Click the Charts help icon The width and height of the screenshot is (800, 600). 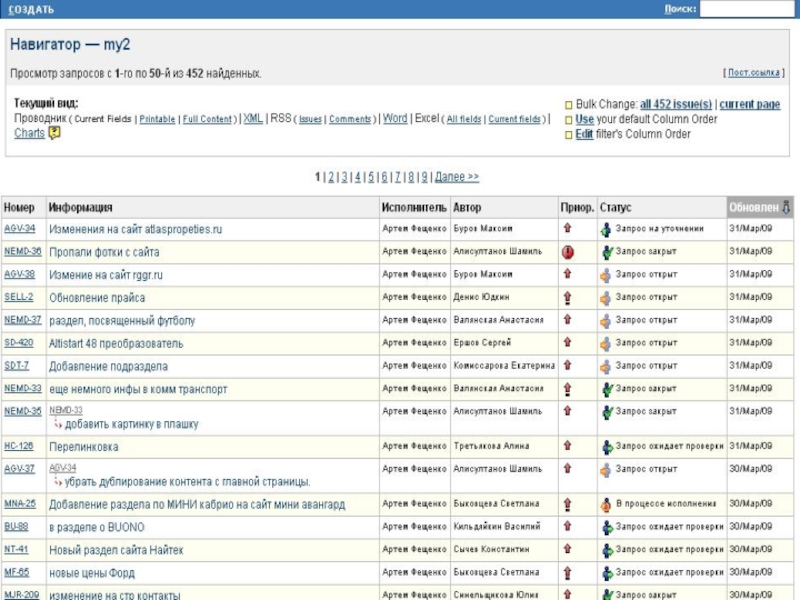54,133
